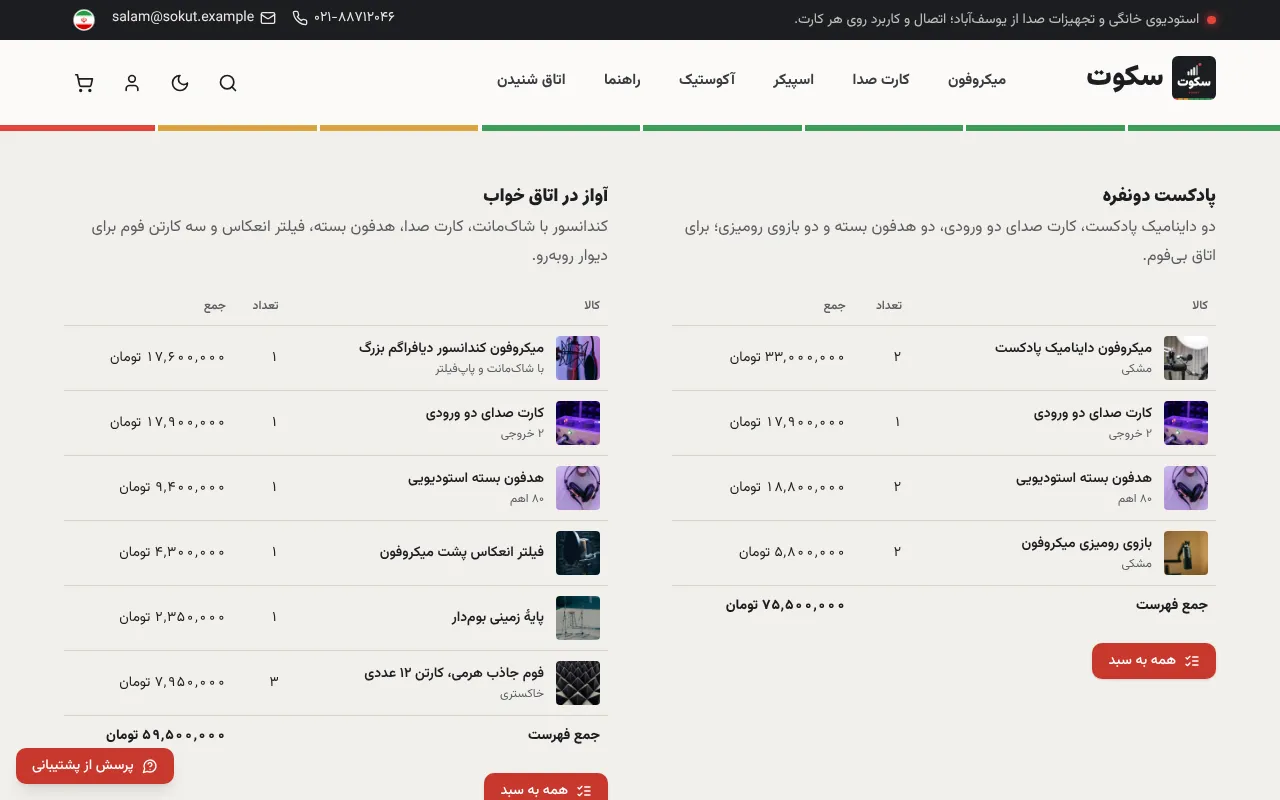Click the با شاک‌مانت و پاپ‌فیلتر subtitle

coord(489,368)
